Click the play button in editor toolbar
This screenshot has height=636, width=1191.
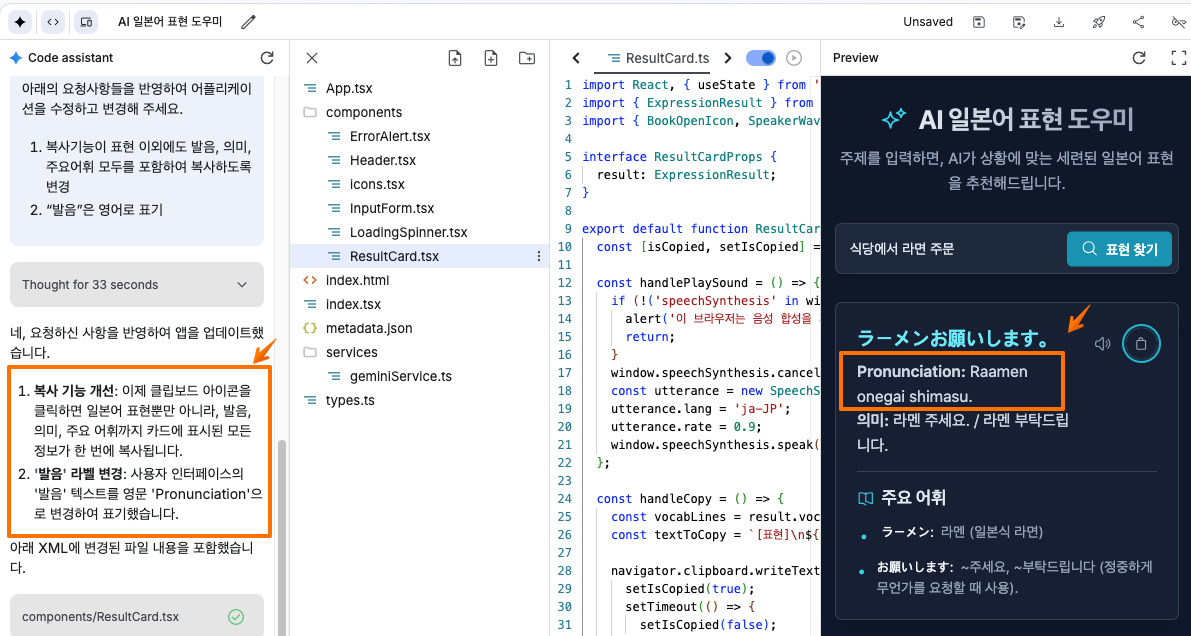(794, 58)
